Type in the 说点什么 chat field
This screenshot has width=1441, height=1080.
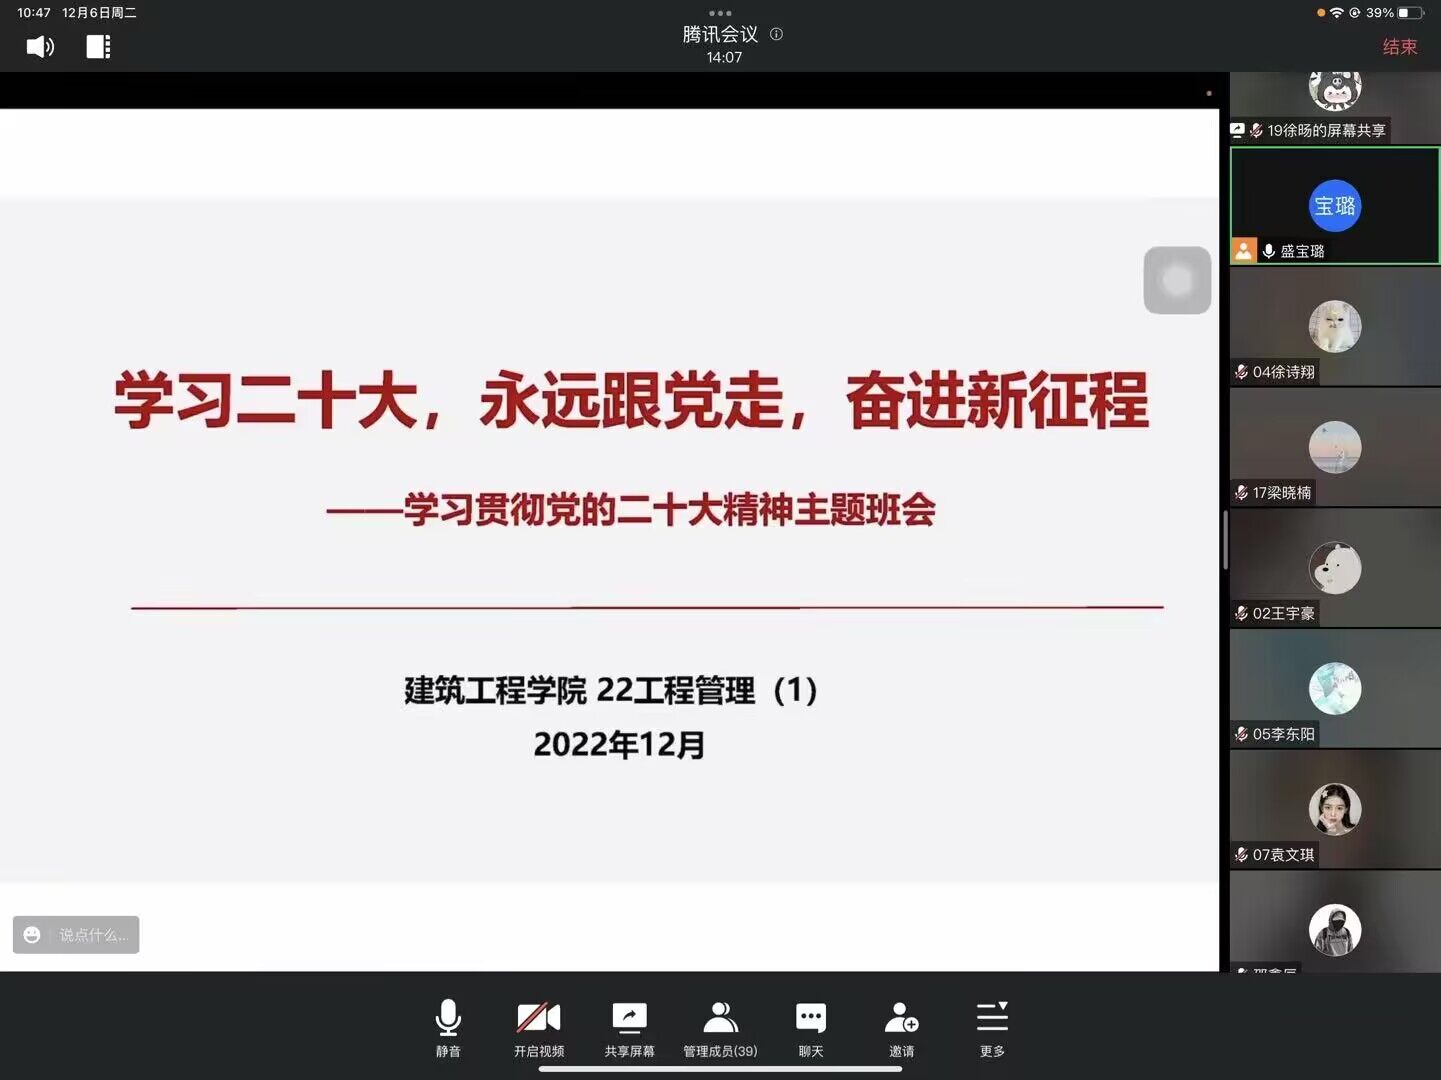pos(92,935)
